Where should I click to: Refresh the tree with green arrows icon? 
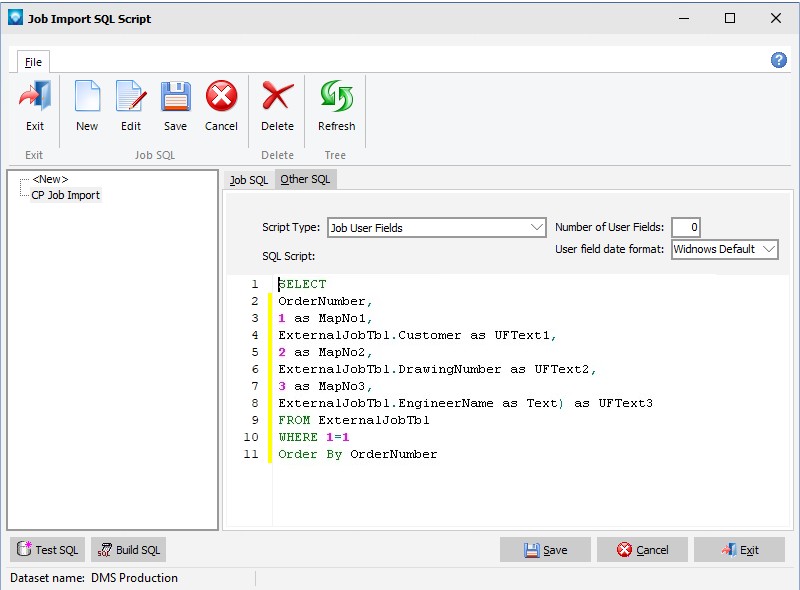point(337,96)
